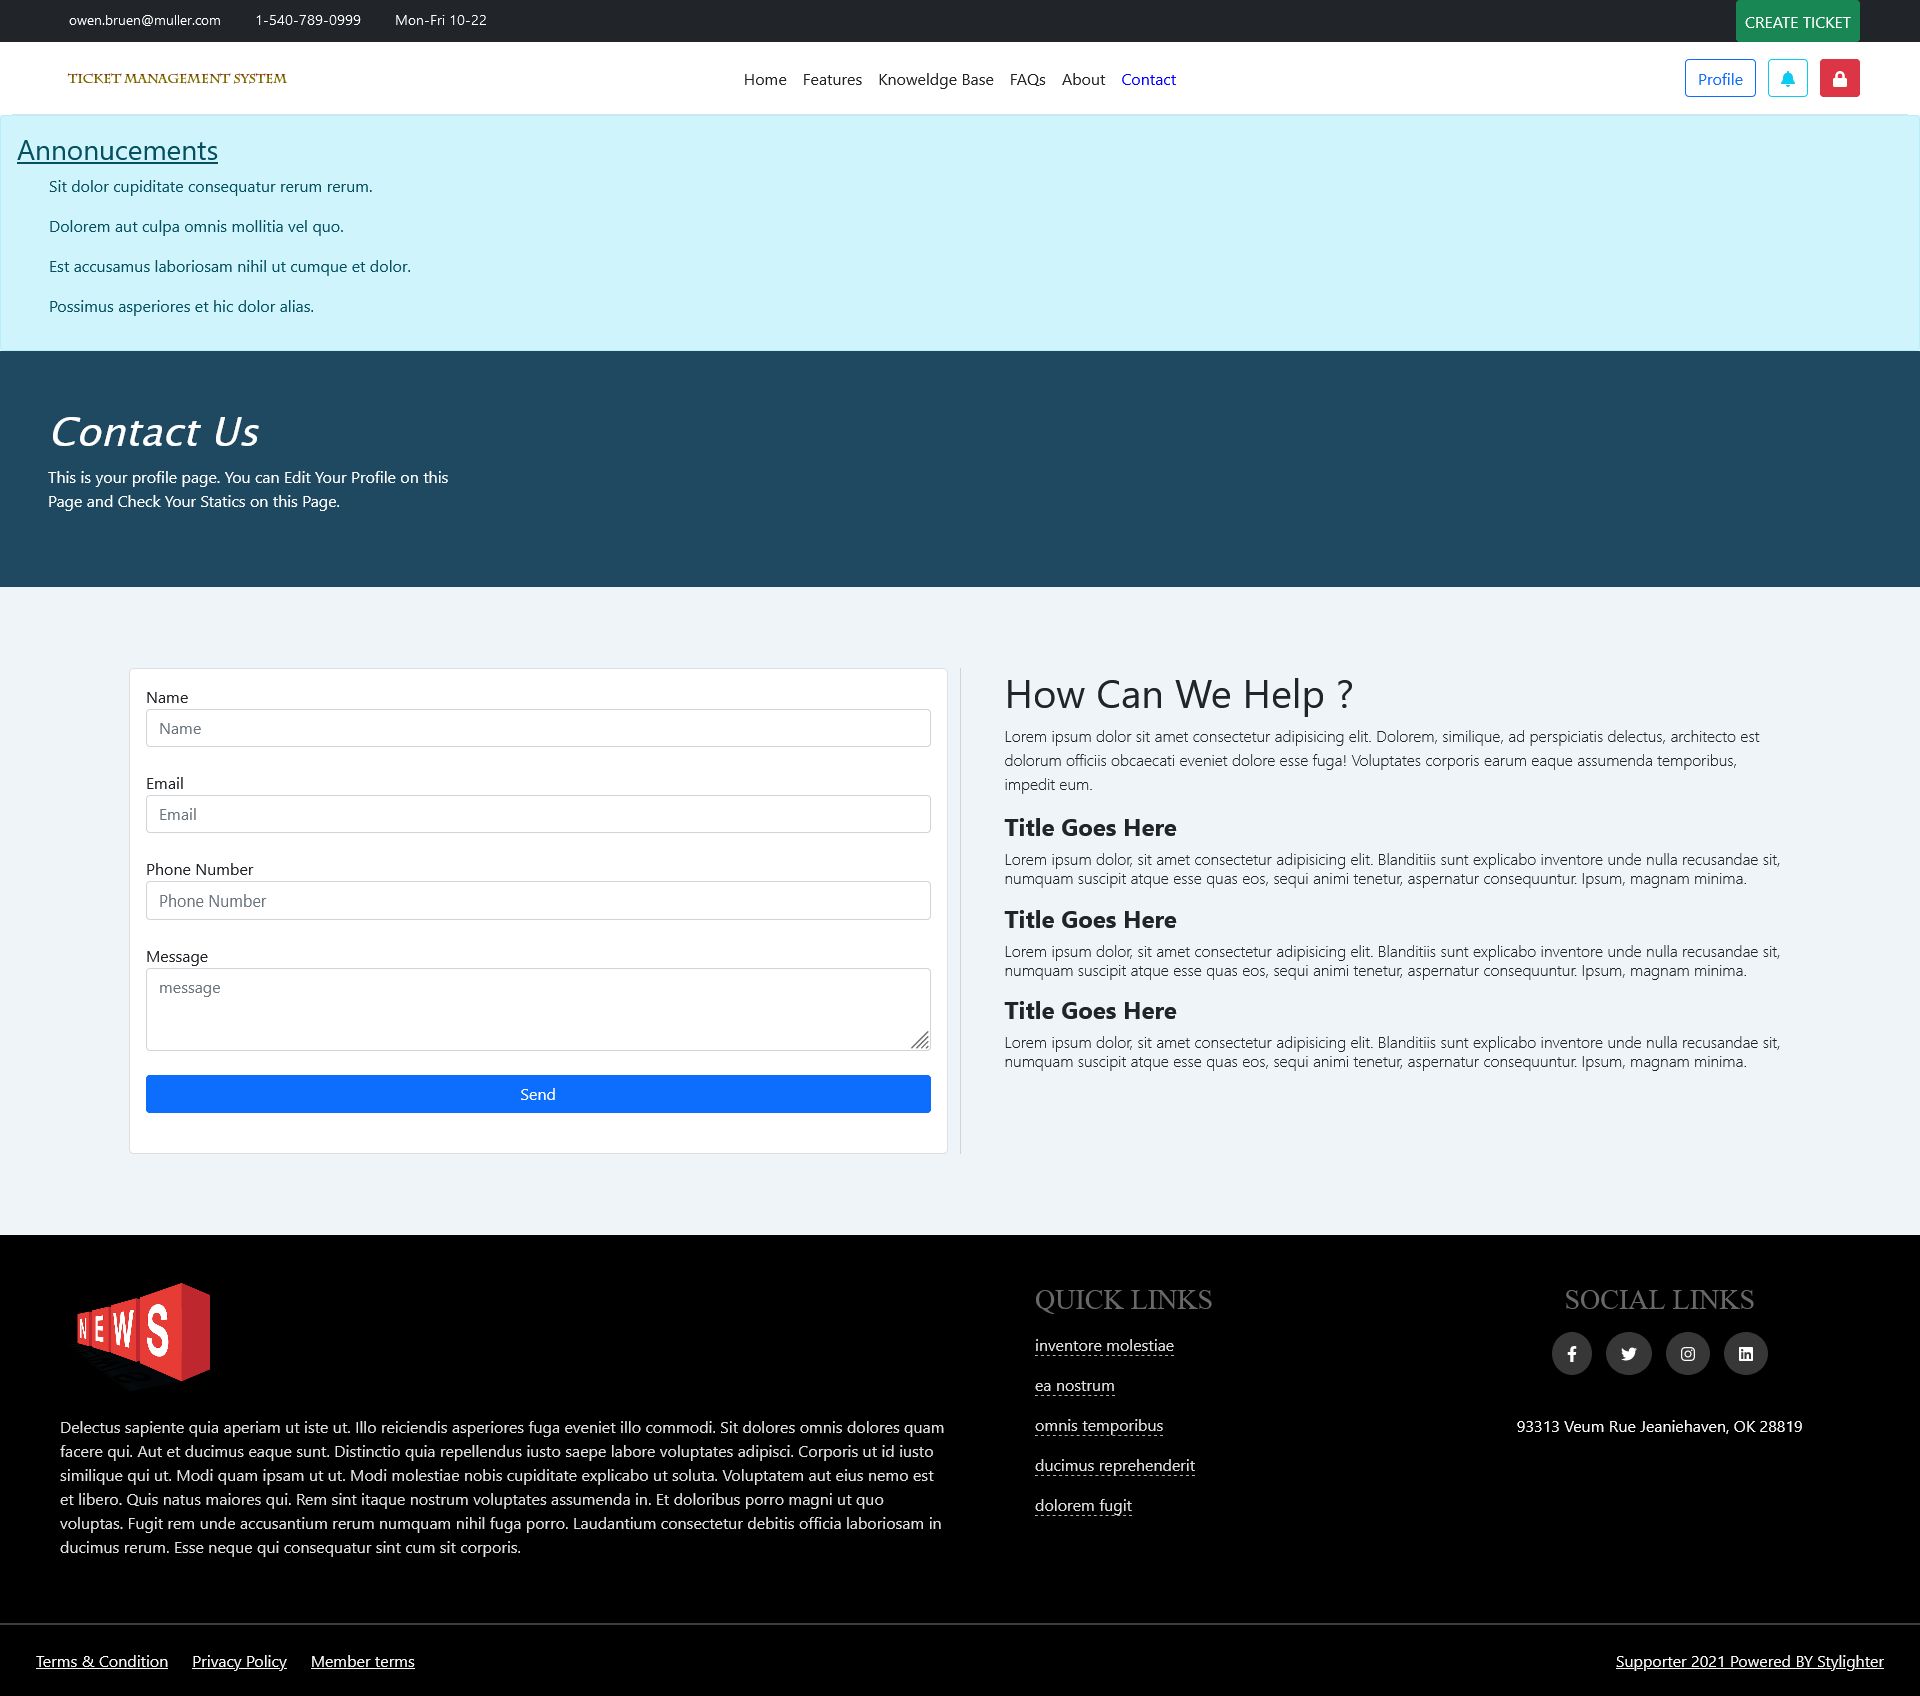
Task: Click the Profile button
Action: coord(1719,79)
